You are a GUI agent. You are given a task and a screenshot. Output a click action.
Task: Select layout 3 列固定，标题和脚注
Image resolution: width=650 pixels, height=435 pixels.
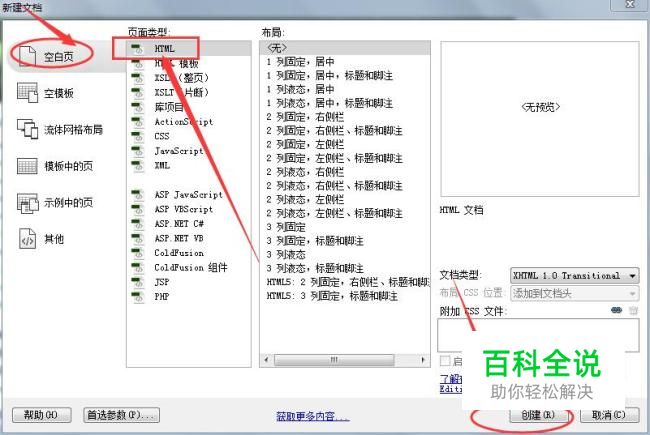tap(345, 241)
